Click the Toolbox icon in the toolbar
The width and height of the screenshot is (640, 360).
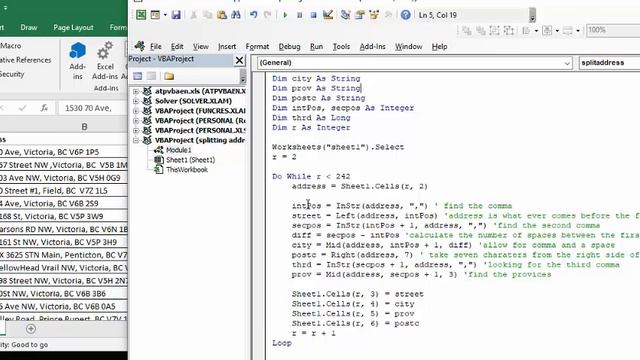click(388, 15)
